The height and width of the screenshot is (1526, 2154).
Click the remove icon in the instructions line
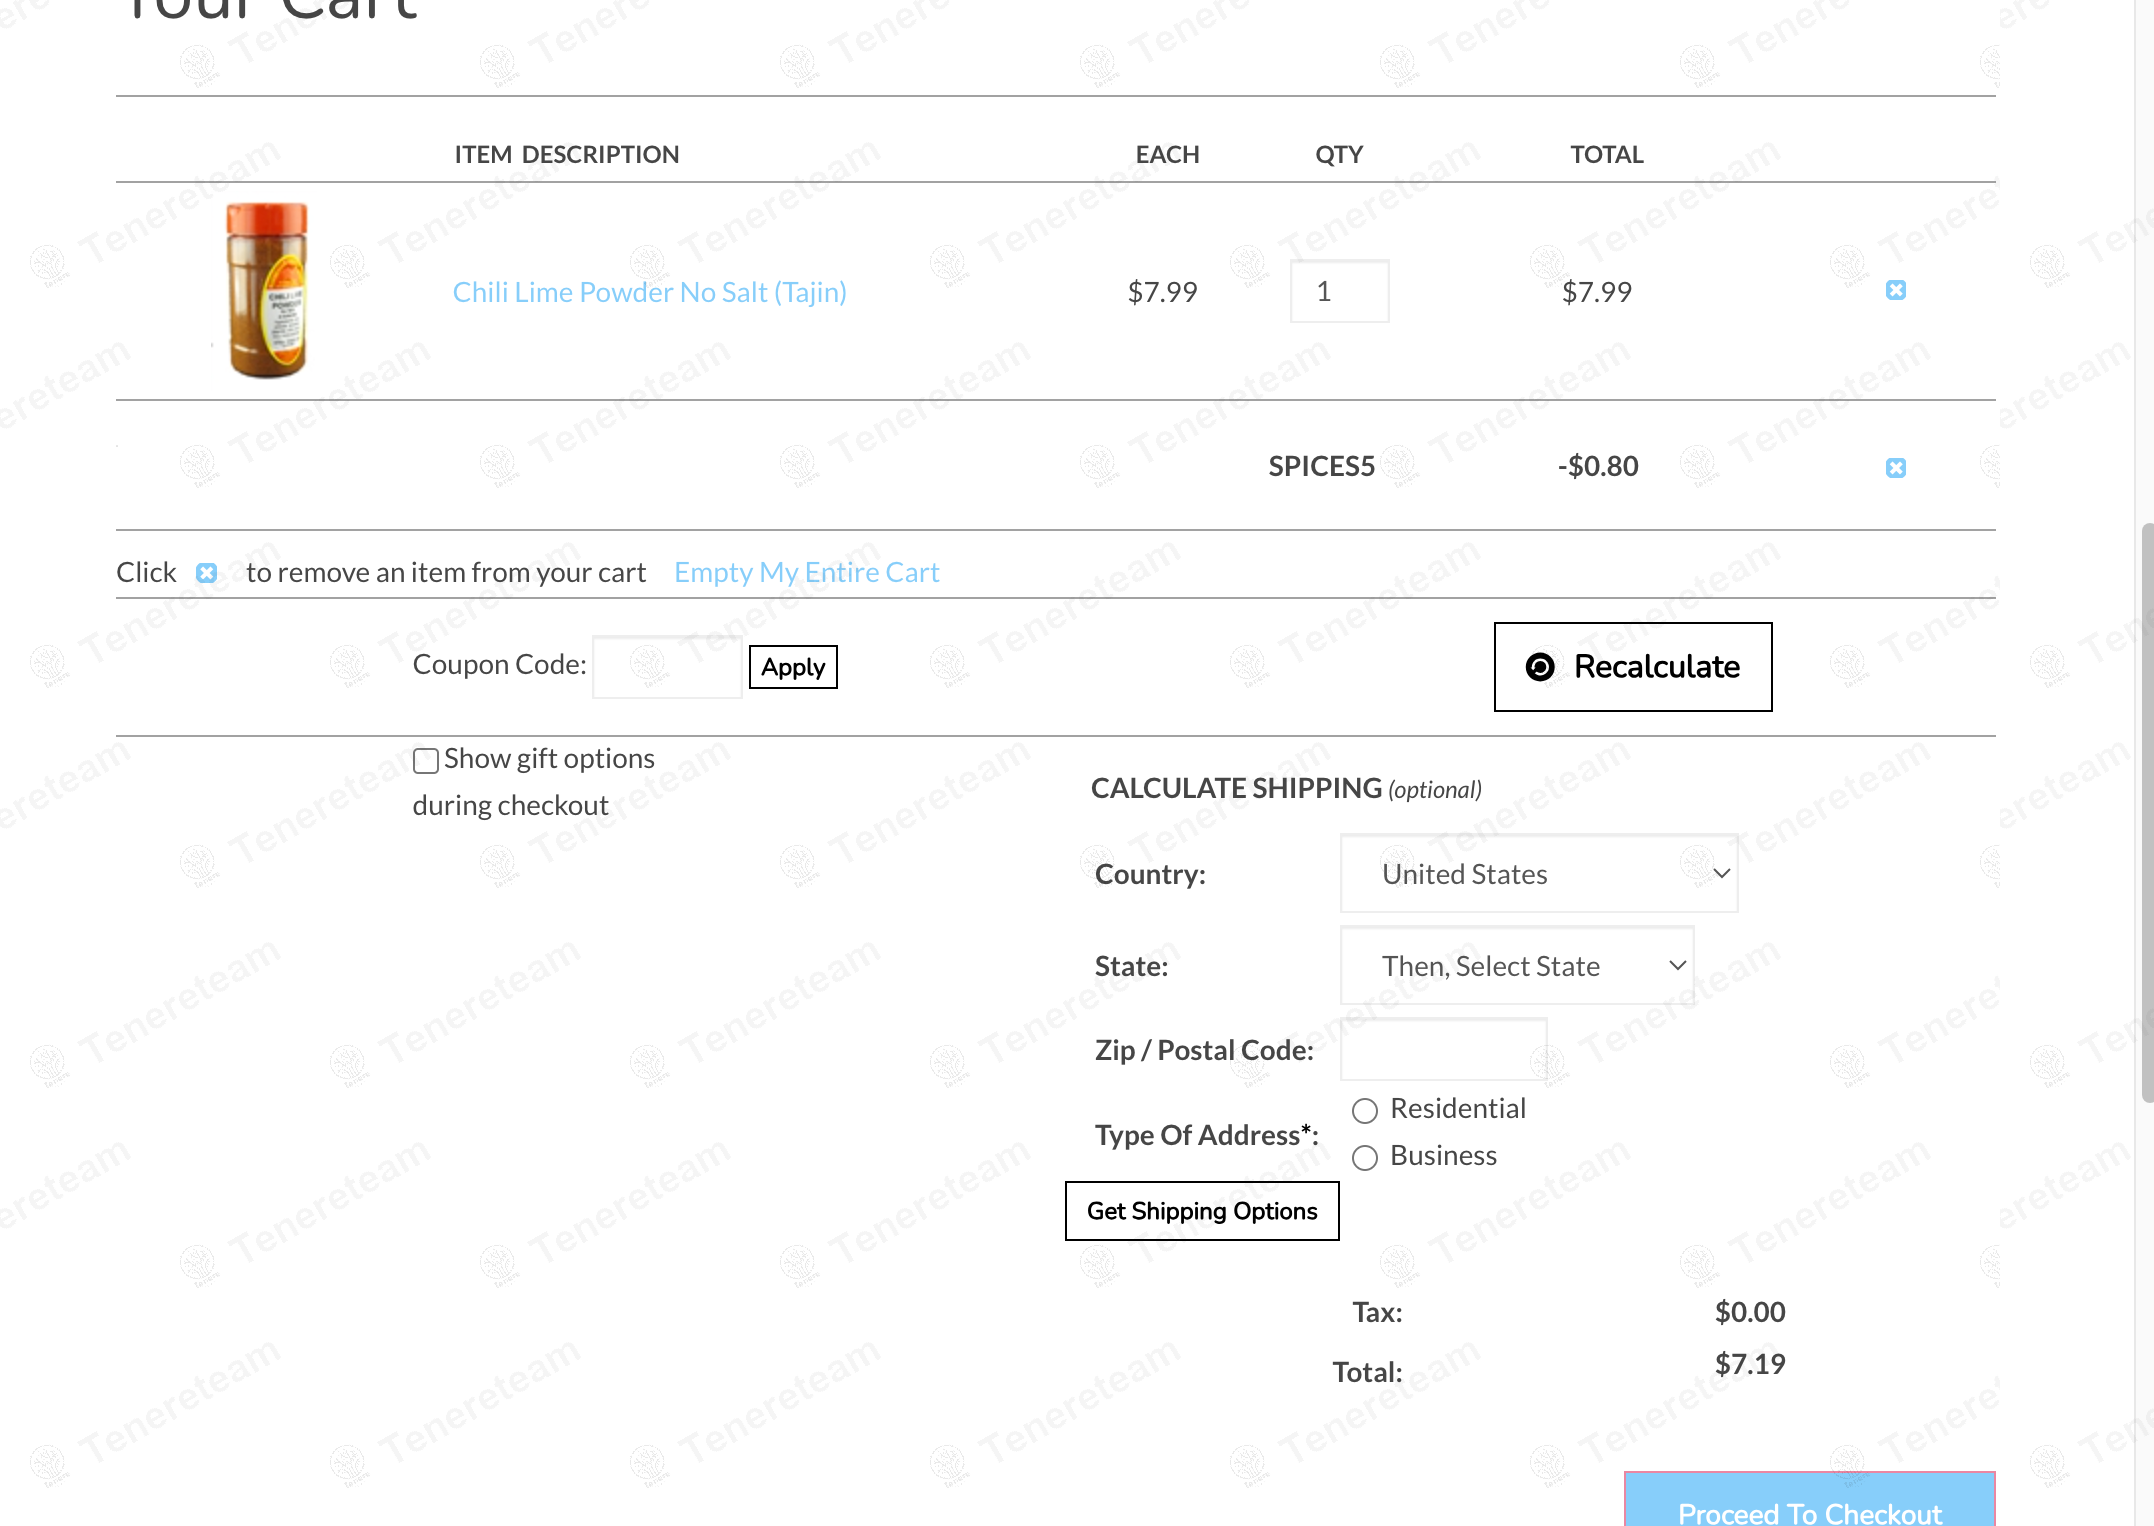(x=206, y=572)
